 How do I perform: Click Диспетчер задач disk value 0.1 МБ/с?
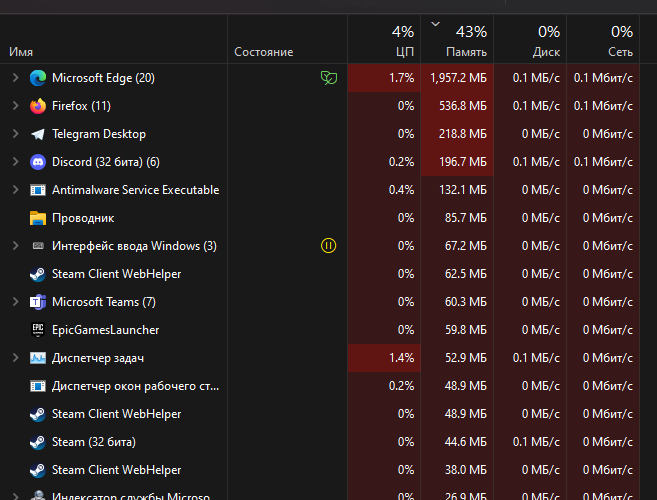click(536, 358)
